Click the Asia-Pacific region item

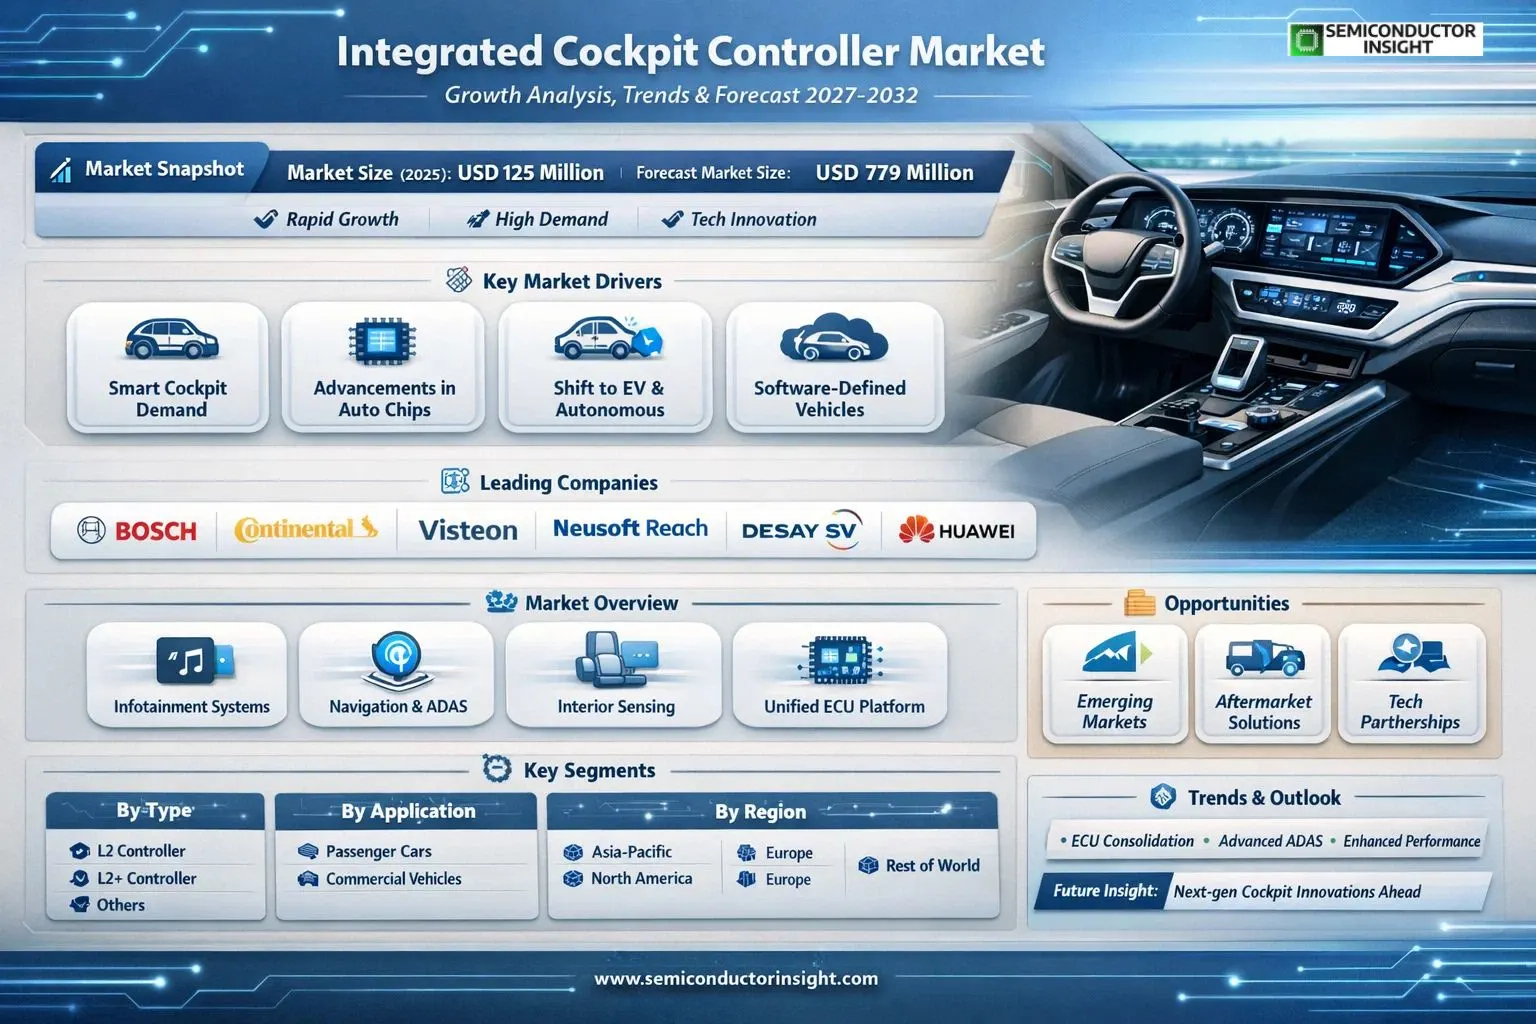[x=618, y=852]
